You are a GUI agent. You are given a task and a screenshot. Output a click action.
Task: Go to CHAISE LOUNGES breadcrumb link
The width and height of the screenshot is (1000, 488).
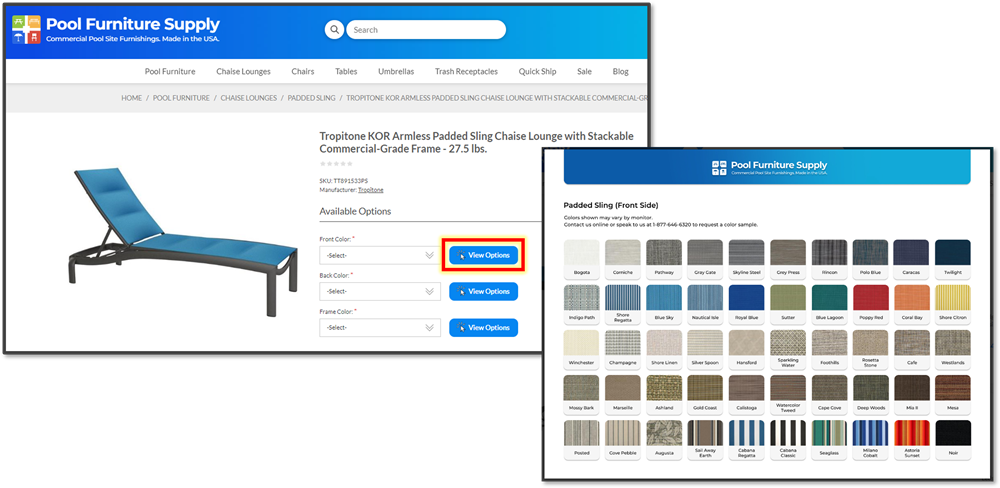(249, 98)
